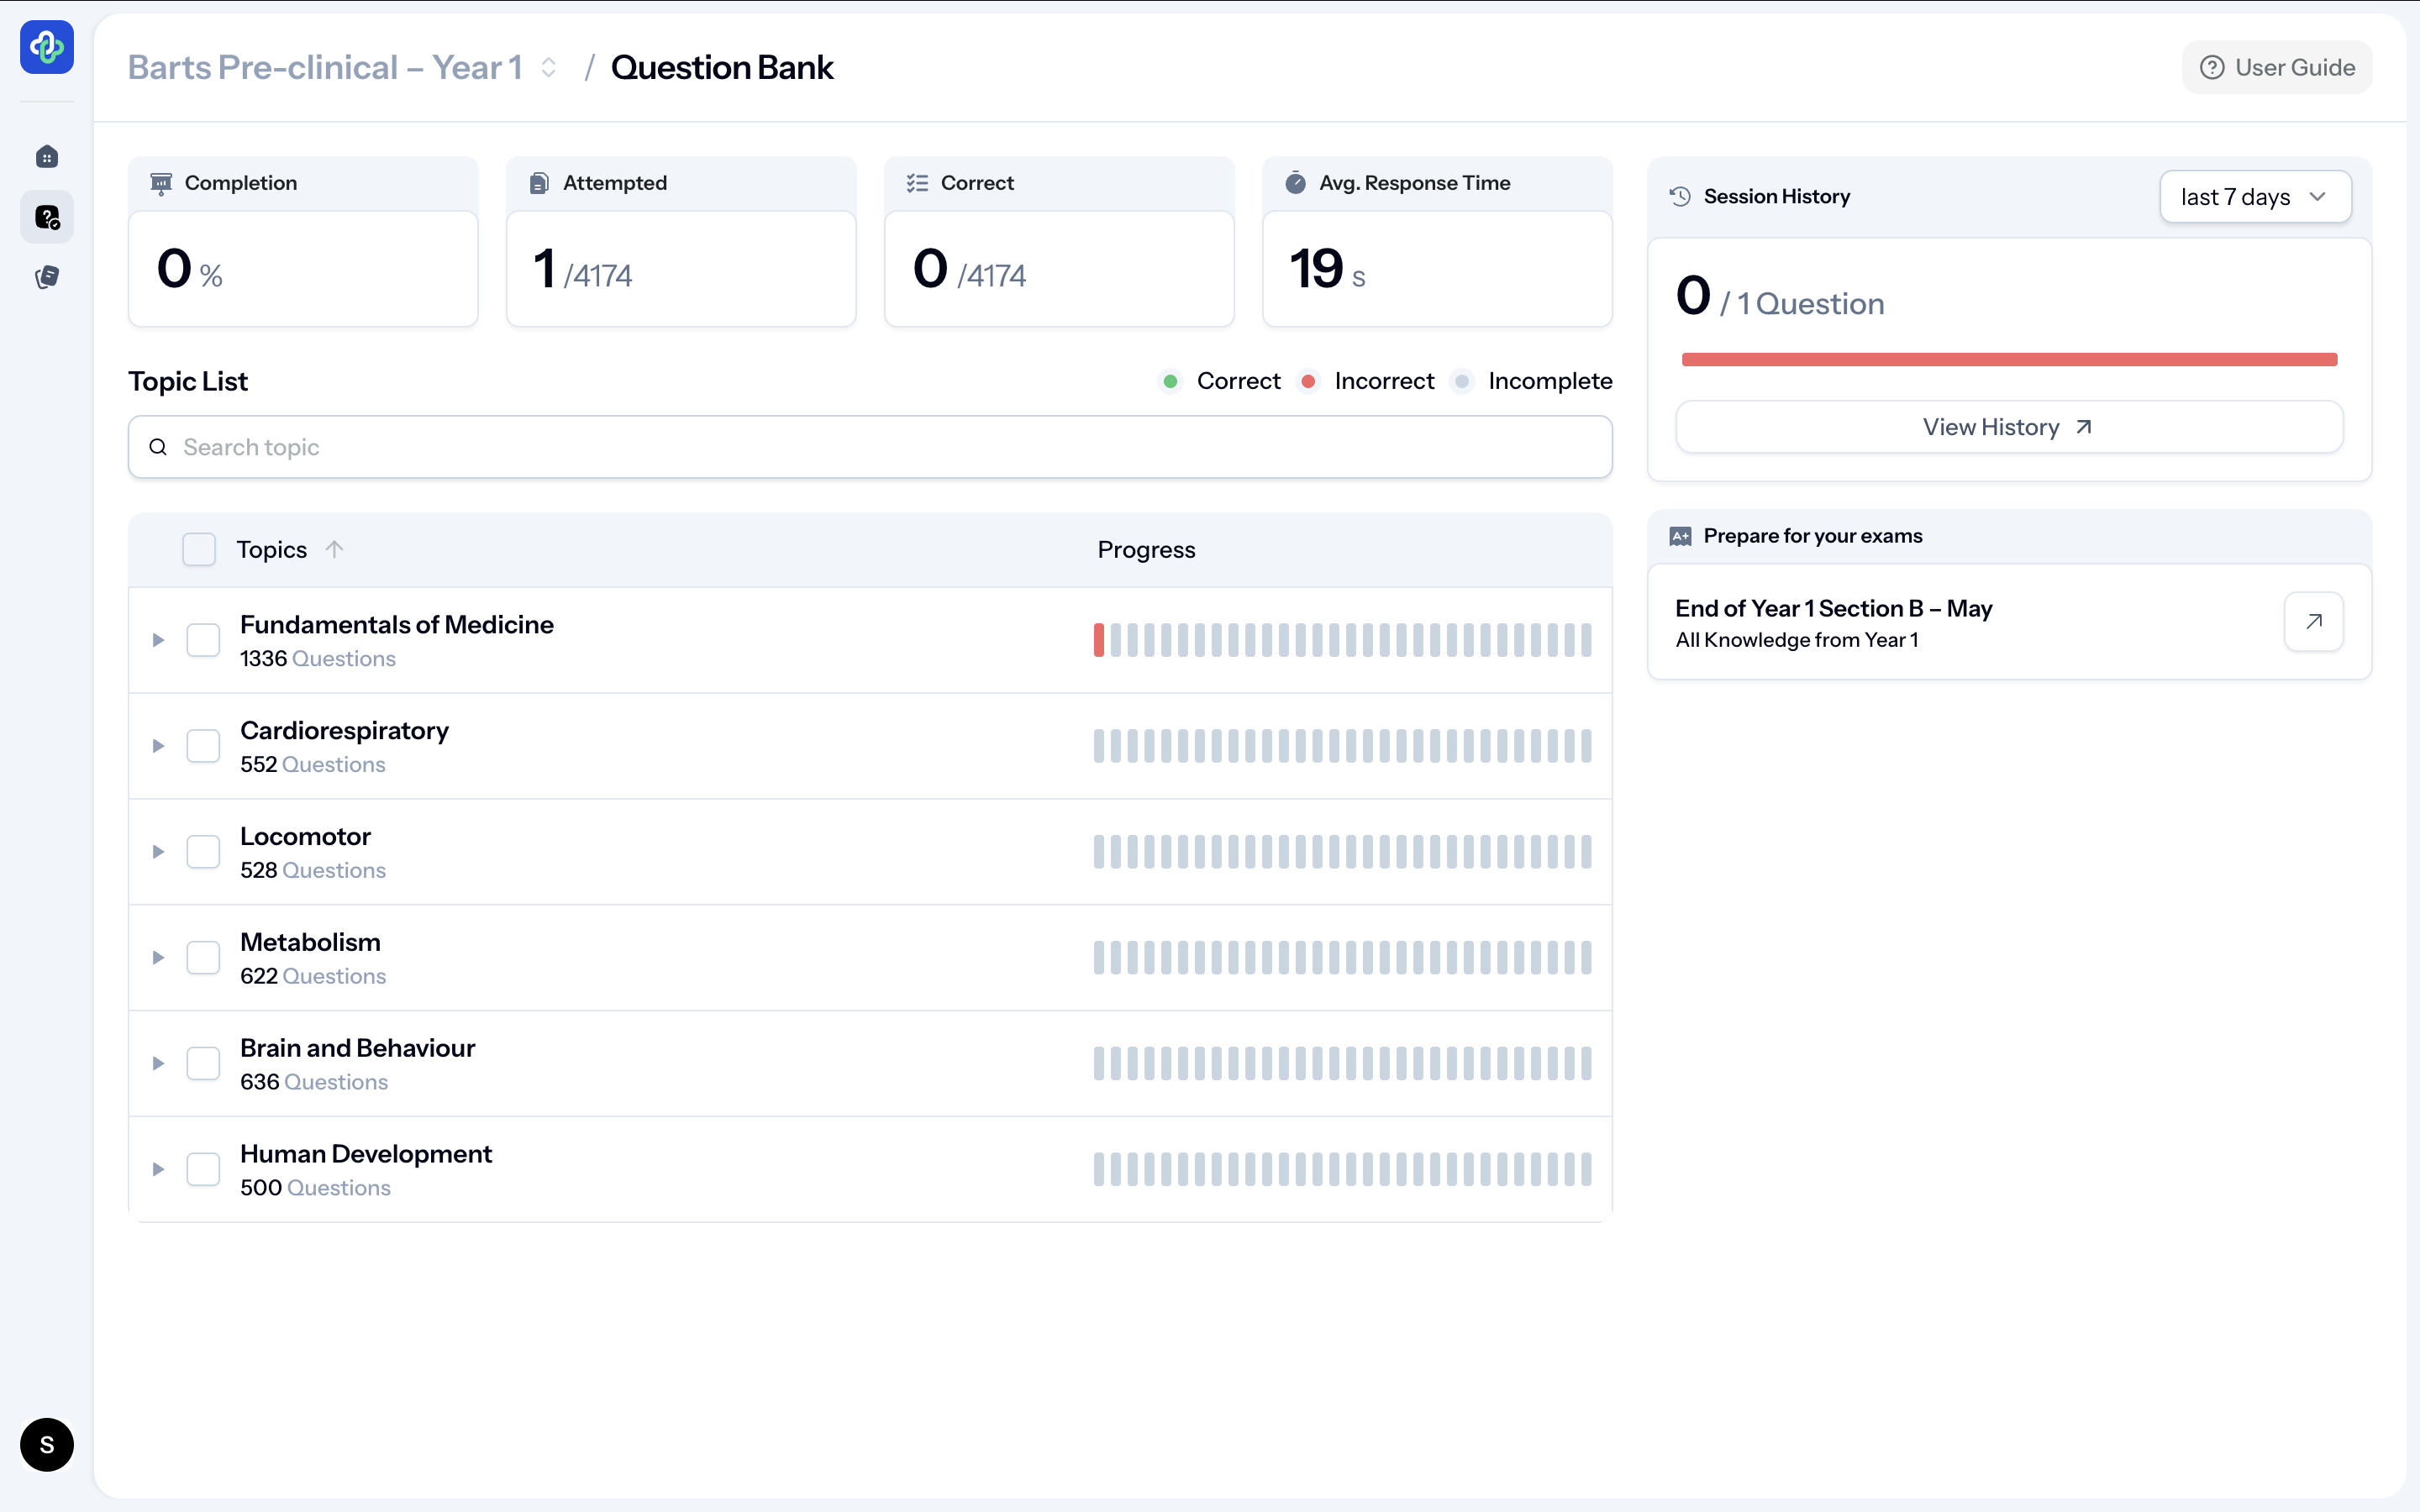2420x1512 pixels.
Task: Open the home dashboard sidebar icon
Action: (47, 157)
